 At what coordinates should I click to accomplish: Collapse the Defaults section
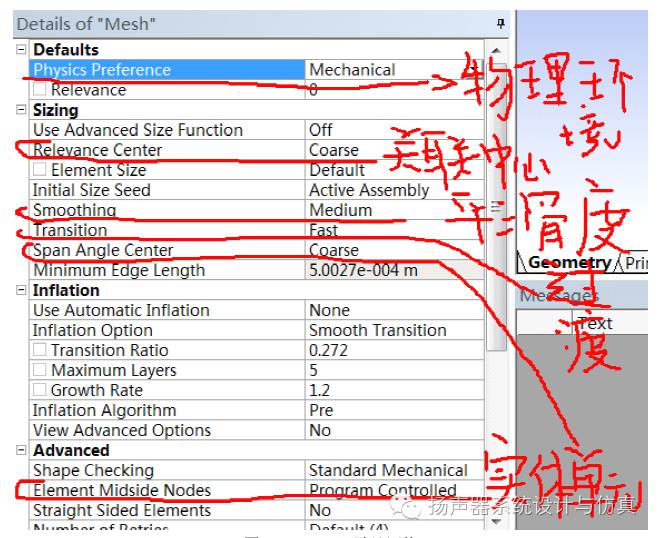[22, 50]
